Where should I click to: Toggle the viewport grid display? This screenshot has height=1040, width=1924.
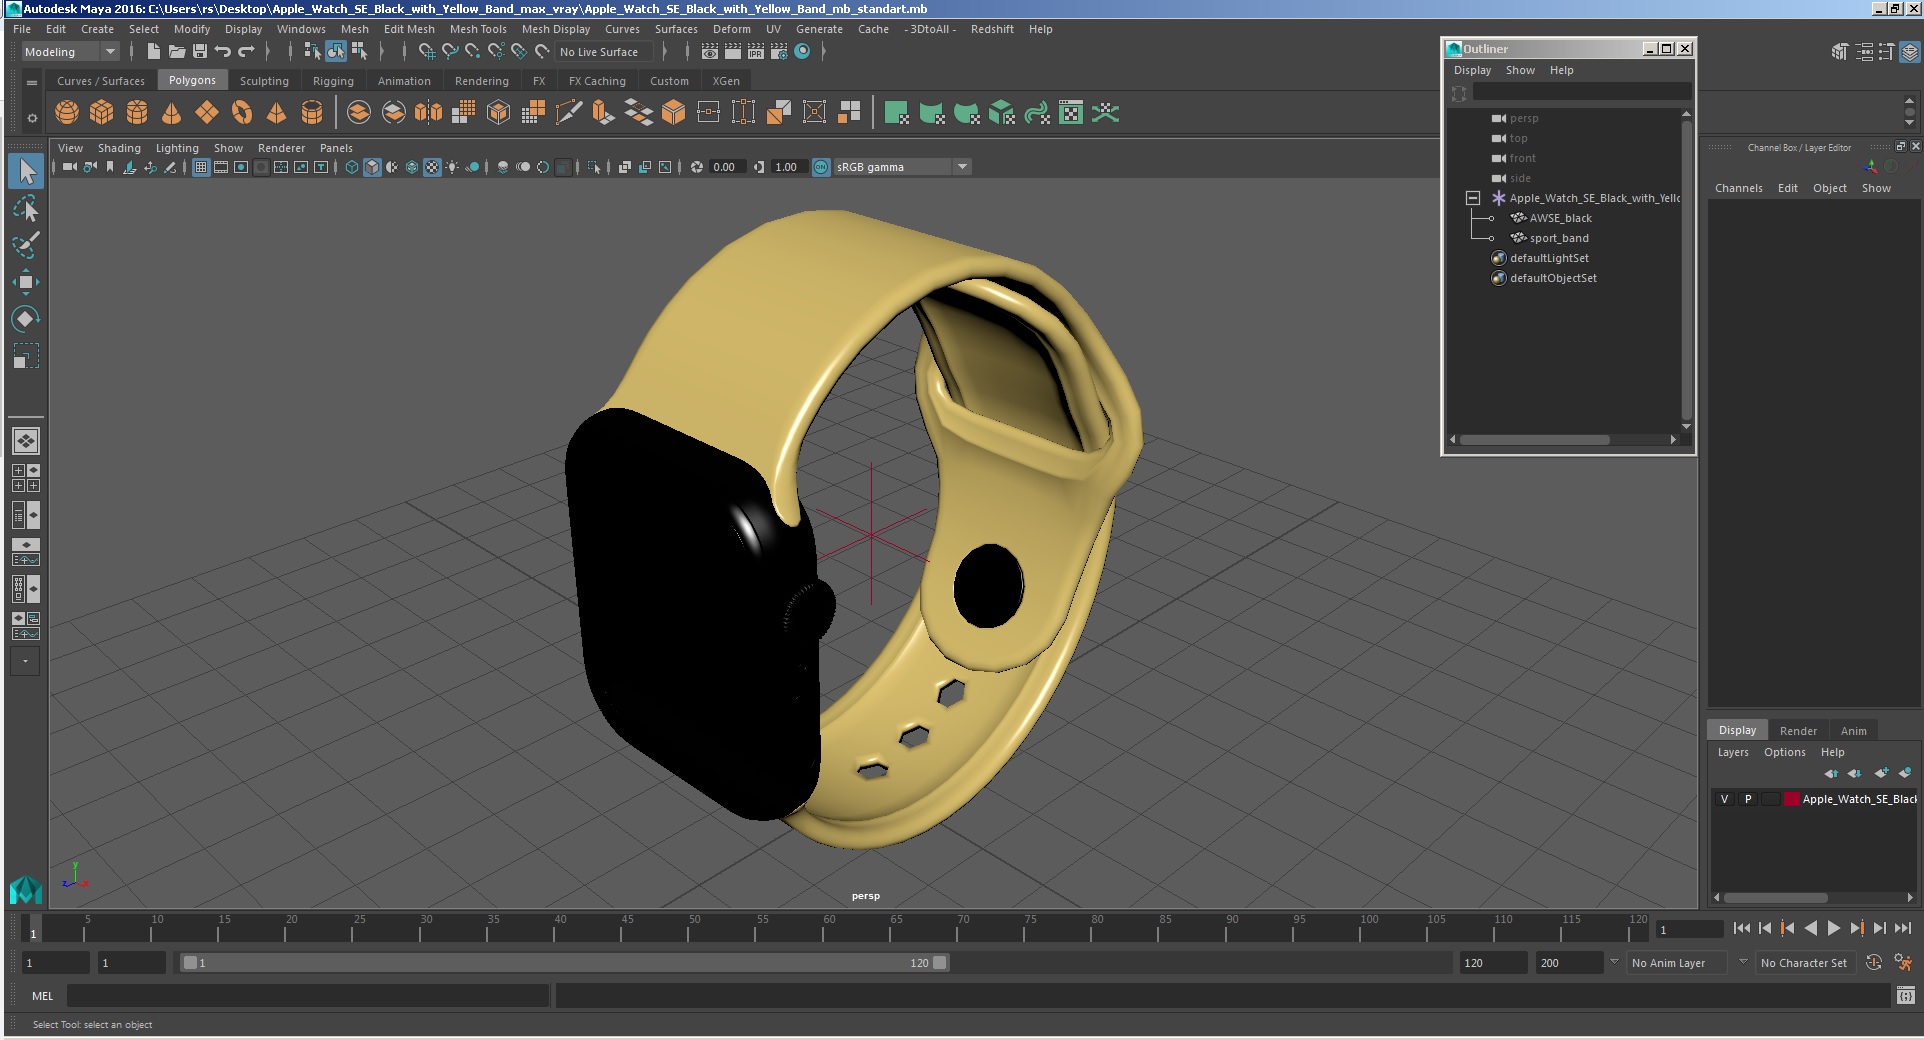pos(201,167)
